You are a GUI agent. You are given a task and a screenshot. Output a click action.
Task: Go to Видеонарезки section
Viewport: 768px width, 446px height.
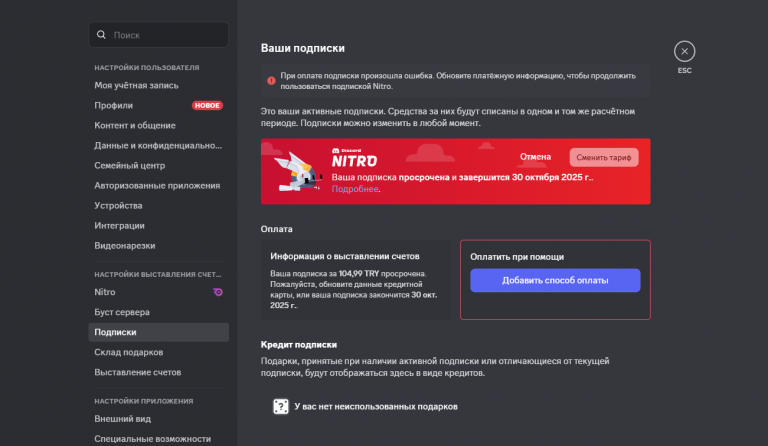pos(158,246)
